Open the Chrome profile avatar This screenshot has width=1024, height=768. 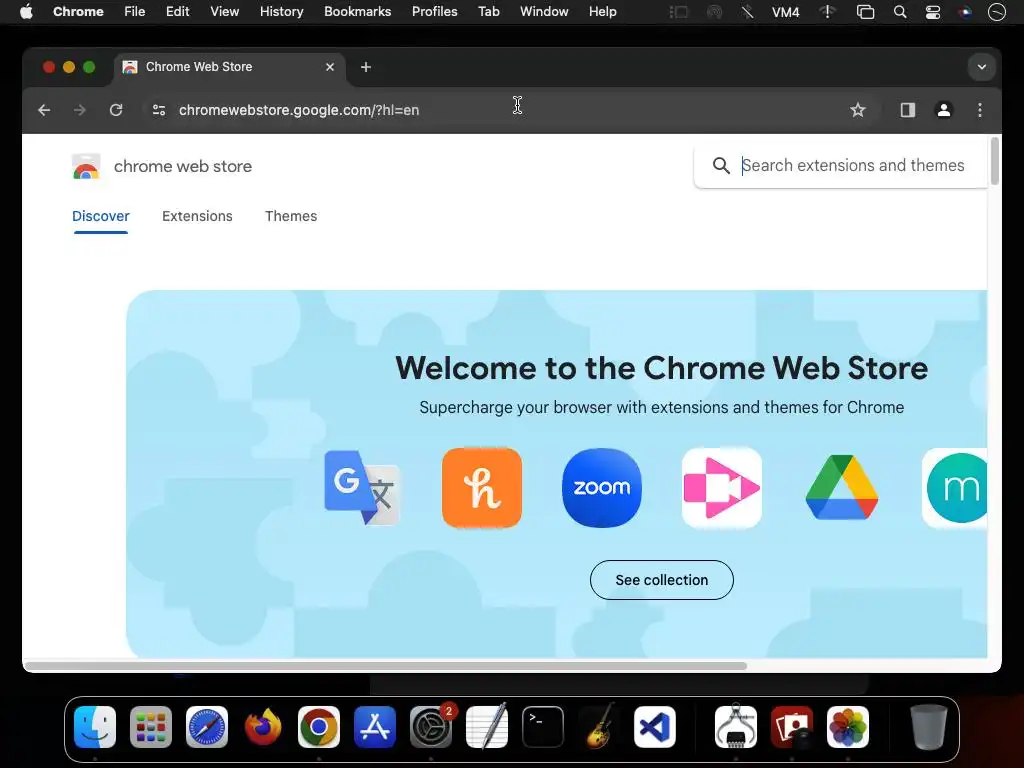pyautogui.click(x=944, y=110)
